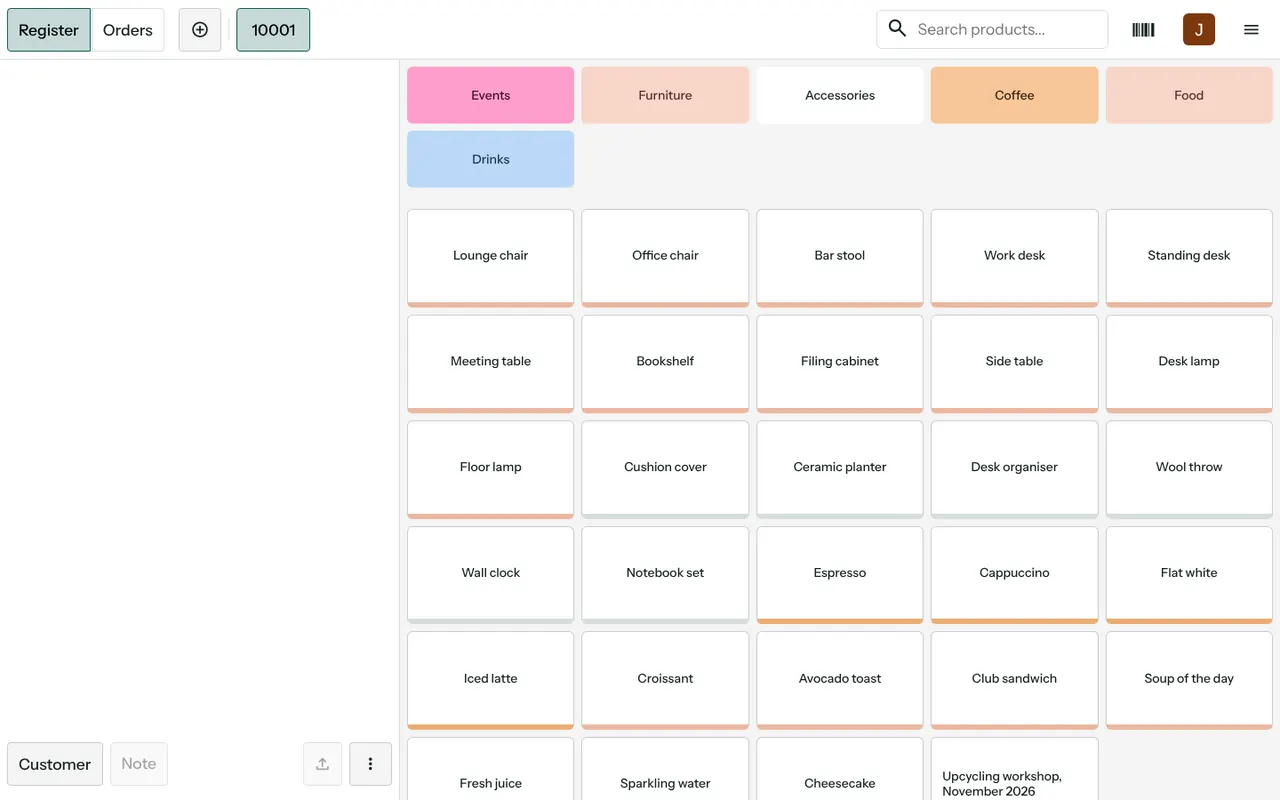Filter by the Events category

click(491, 95)
